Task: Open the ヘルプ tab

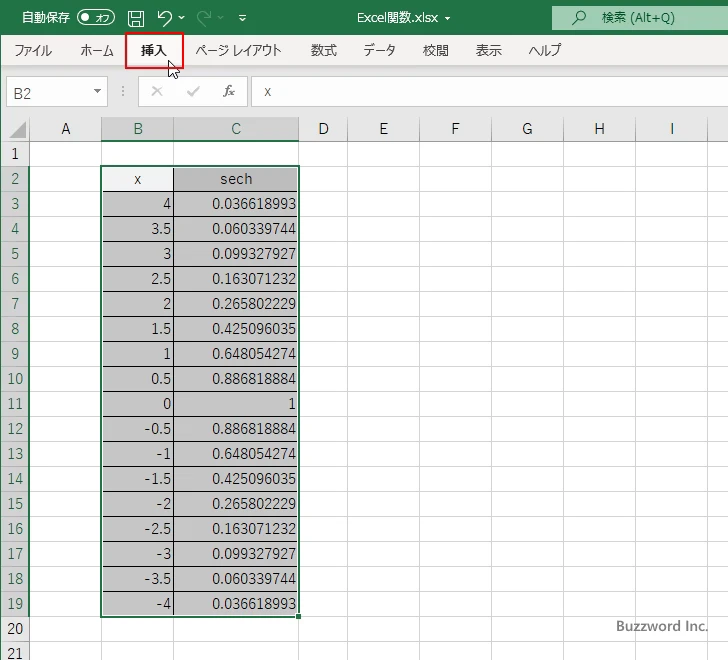Action: click(x=545, y=50)
